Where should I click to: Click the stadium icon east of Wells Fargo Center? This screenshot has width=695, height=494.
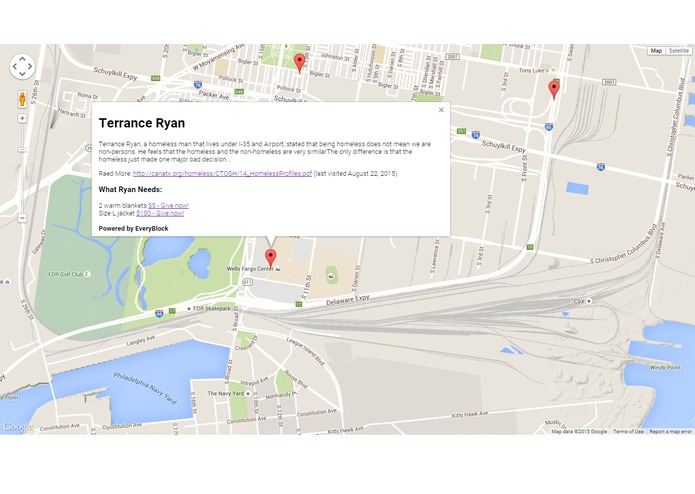331,276
